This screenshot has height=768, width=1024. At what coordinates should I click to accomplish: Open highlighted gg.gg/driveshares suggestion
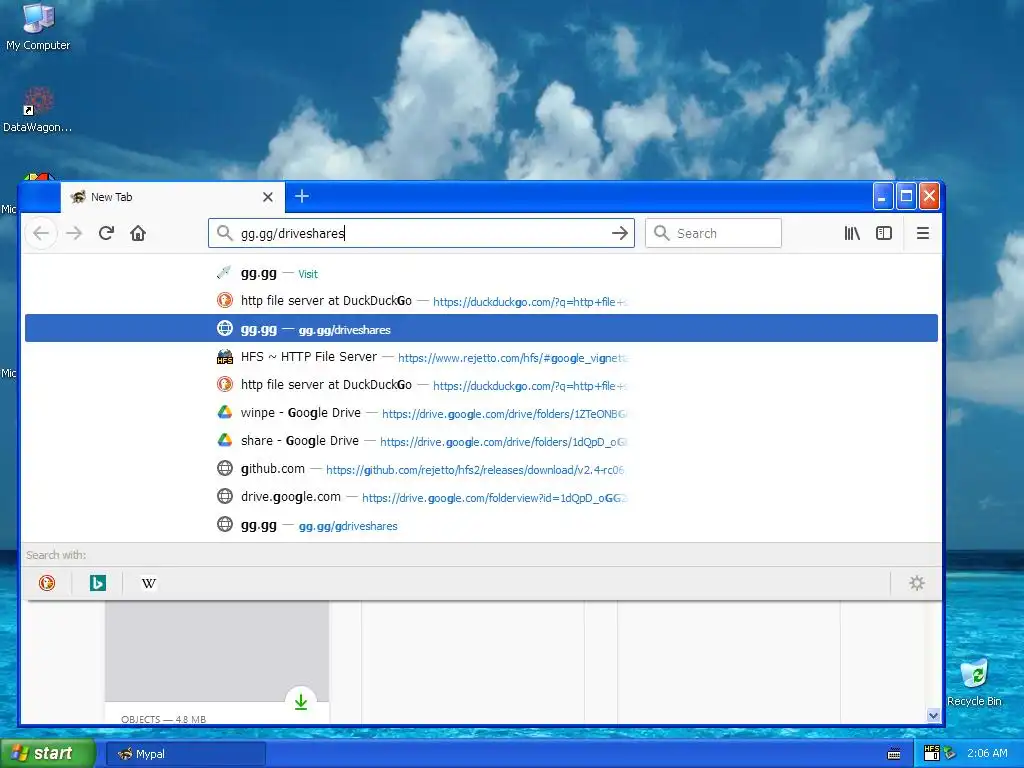pyautogui.click(x=481, y=328)
